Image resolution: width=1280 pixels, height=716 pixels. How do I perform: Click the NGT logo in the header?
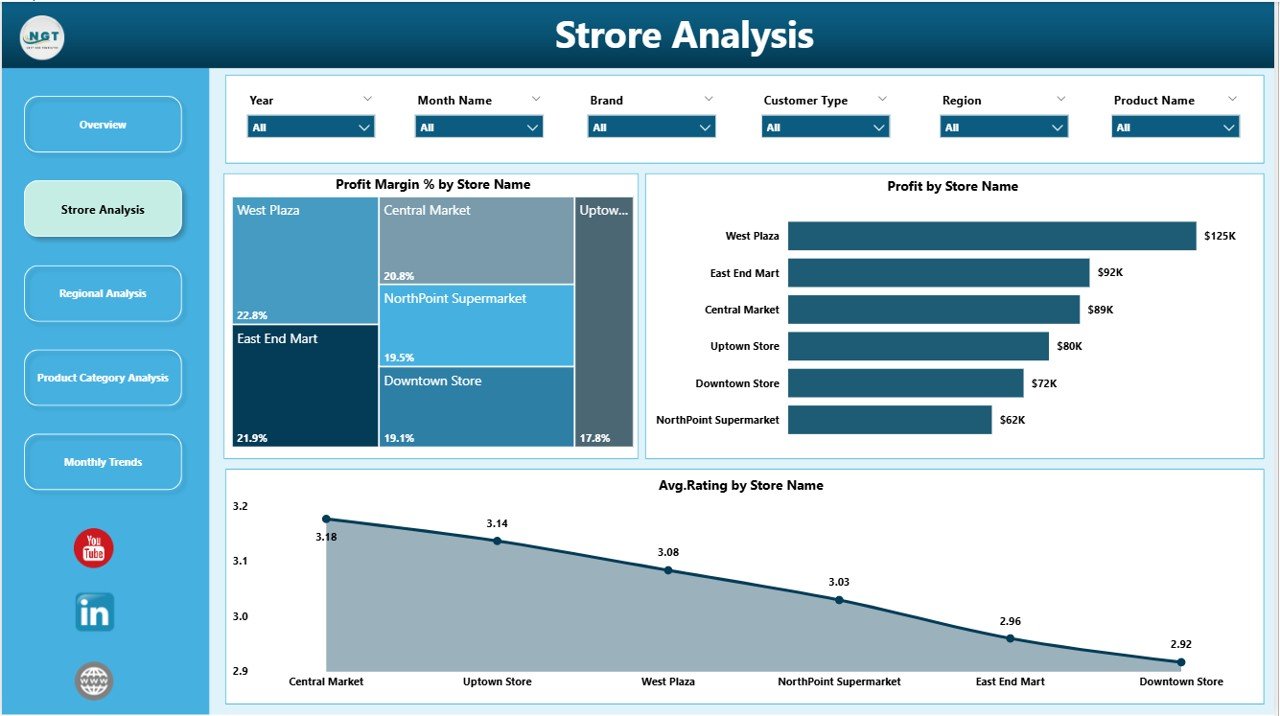point(40,35)
